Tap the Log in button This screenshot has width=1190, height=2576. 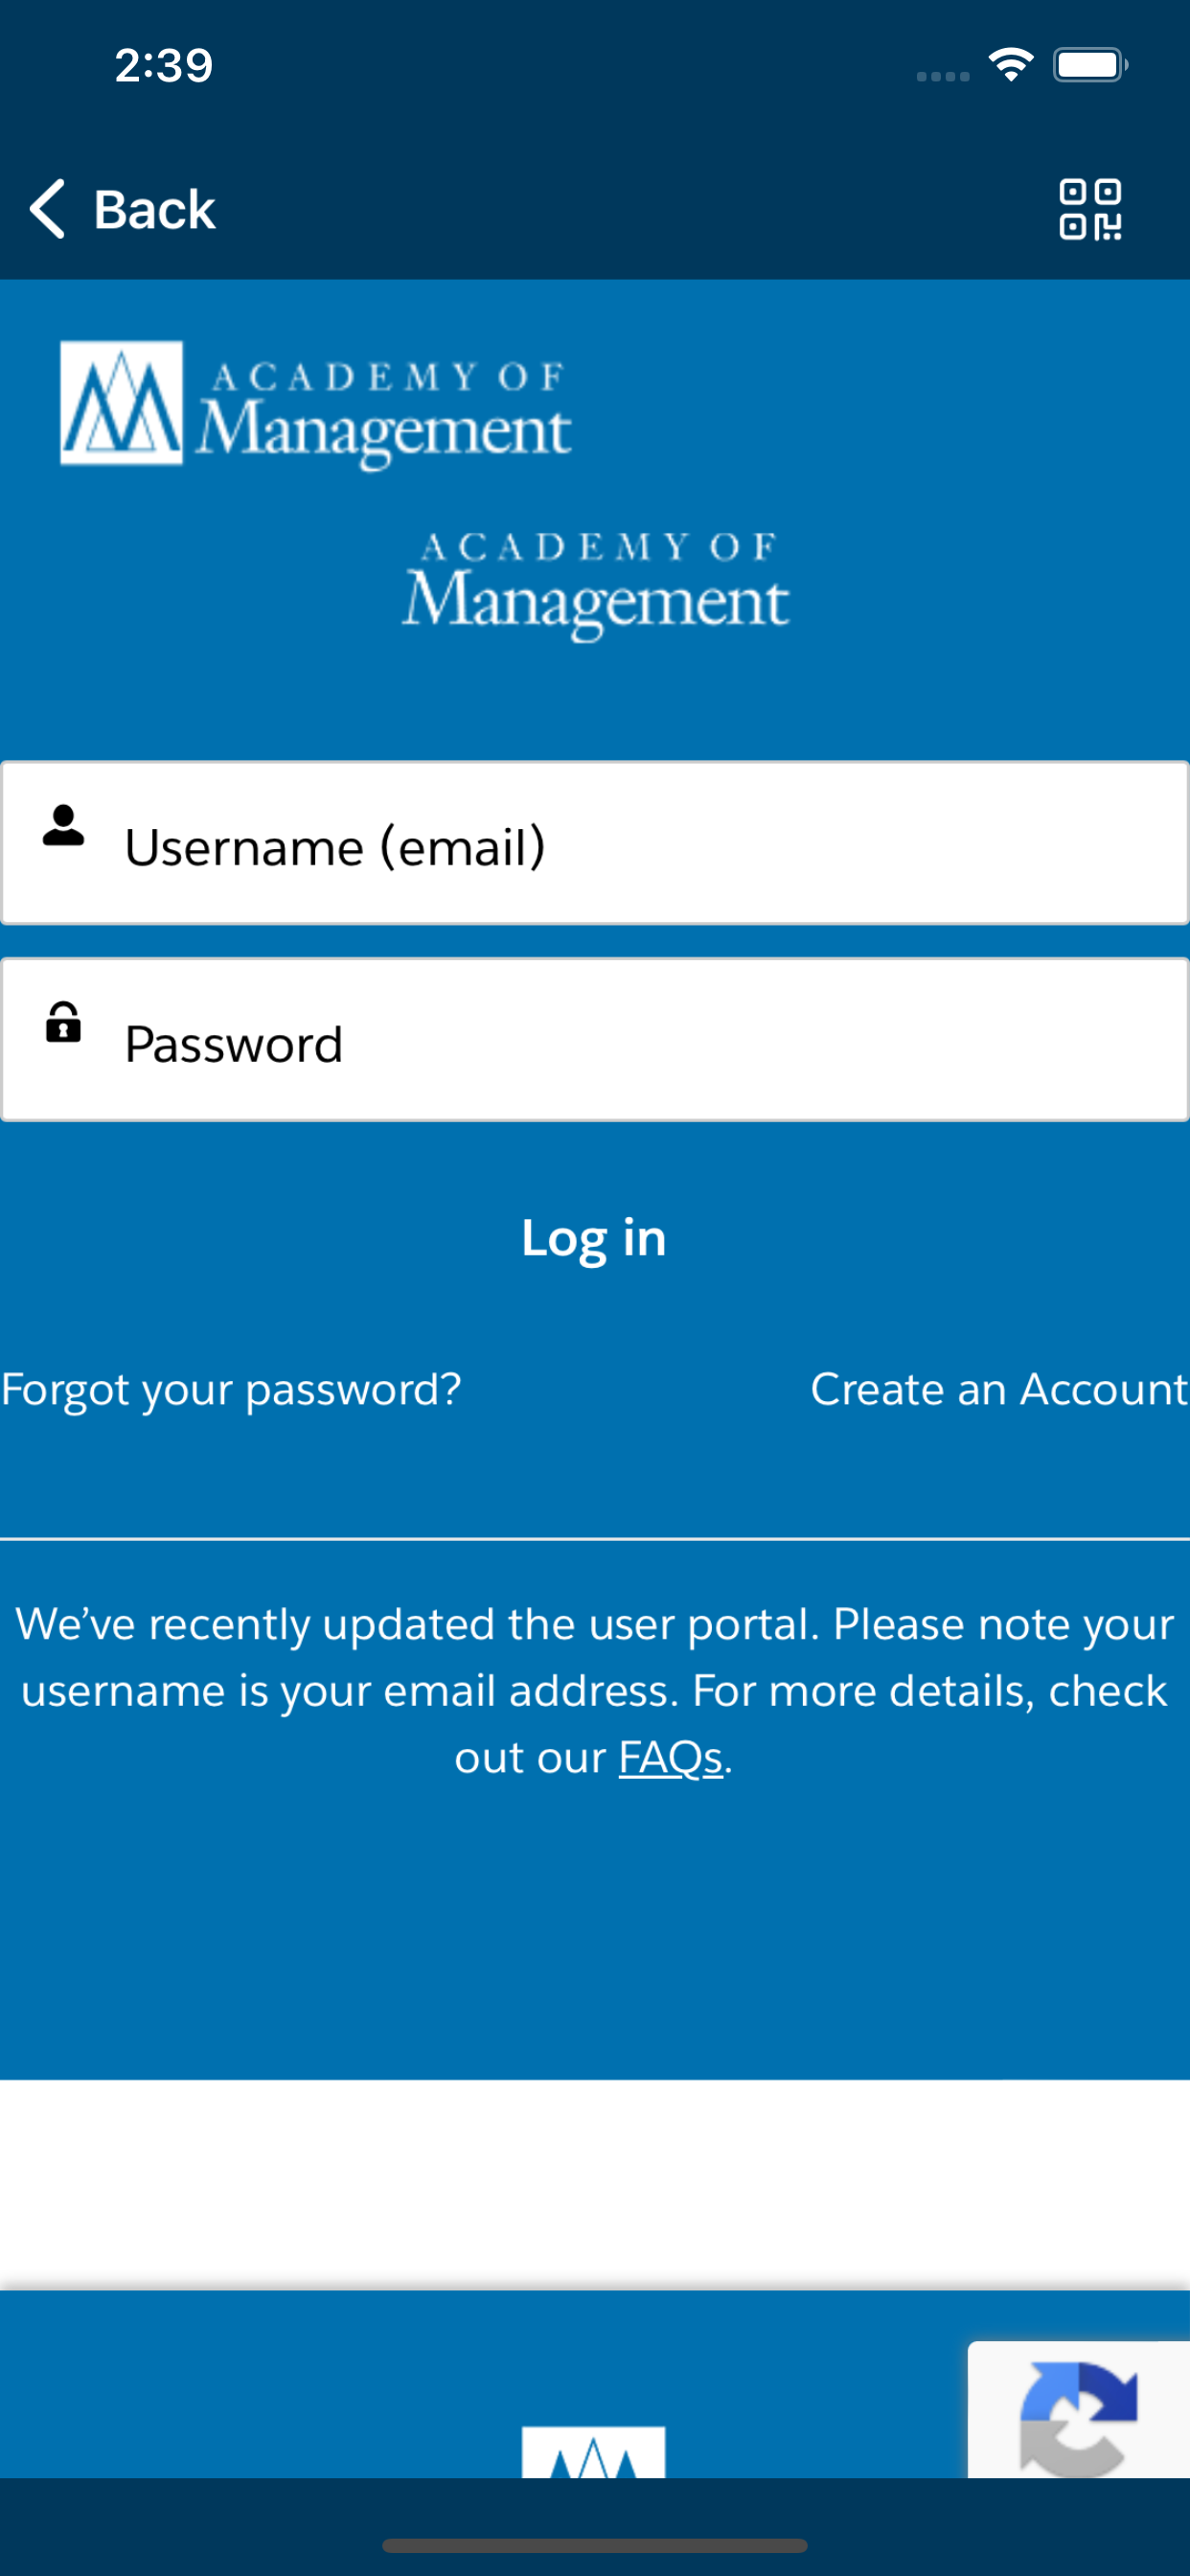594,1239
